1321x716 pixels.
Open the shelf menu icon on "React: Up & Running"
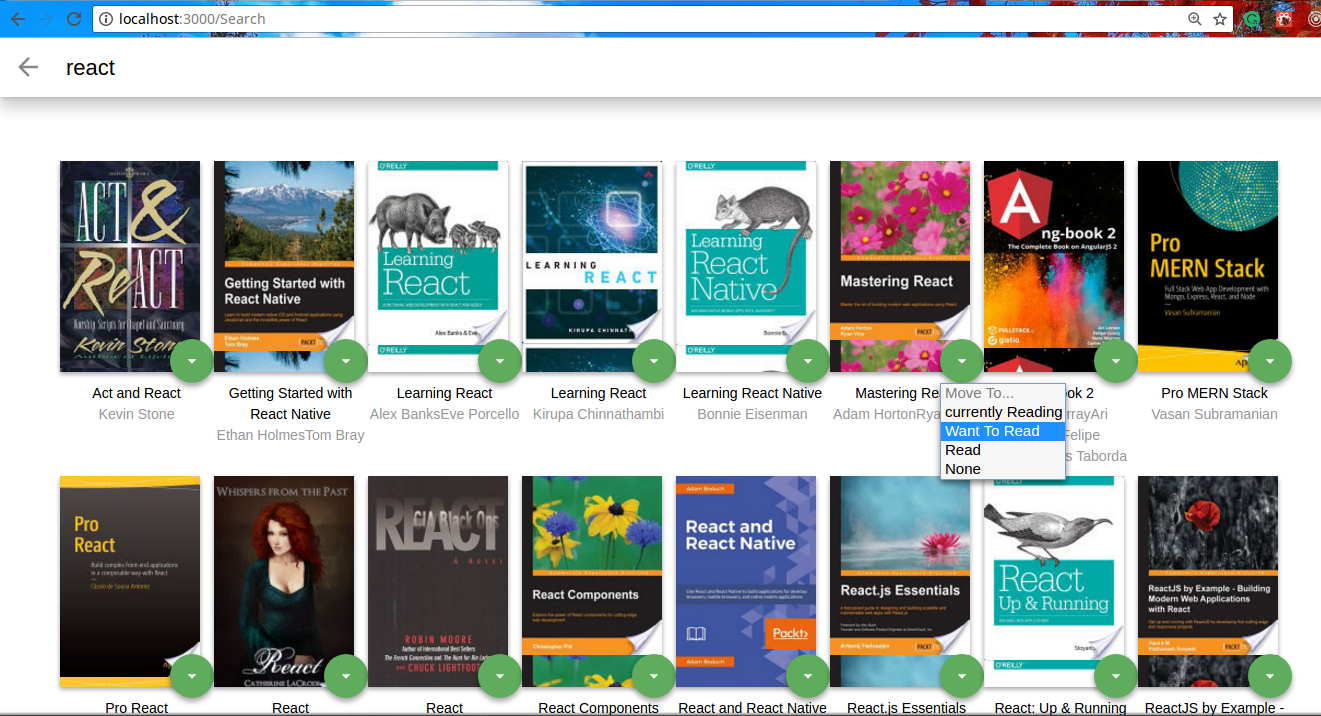(x=1116, y=676)
